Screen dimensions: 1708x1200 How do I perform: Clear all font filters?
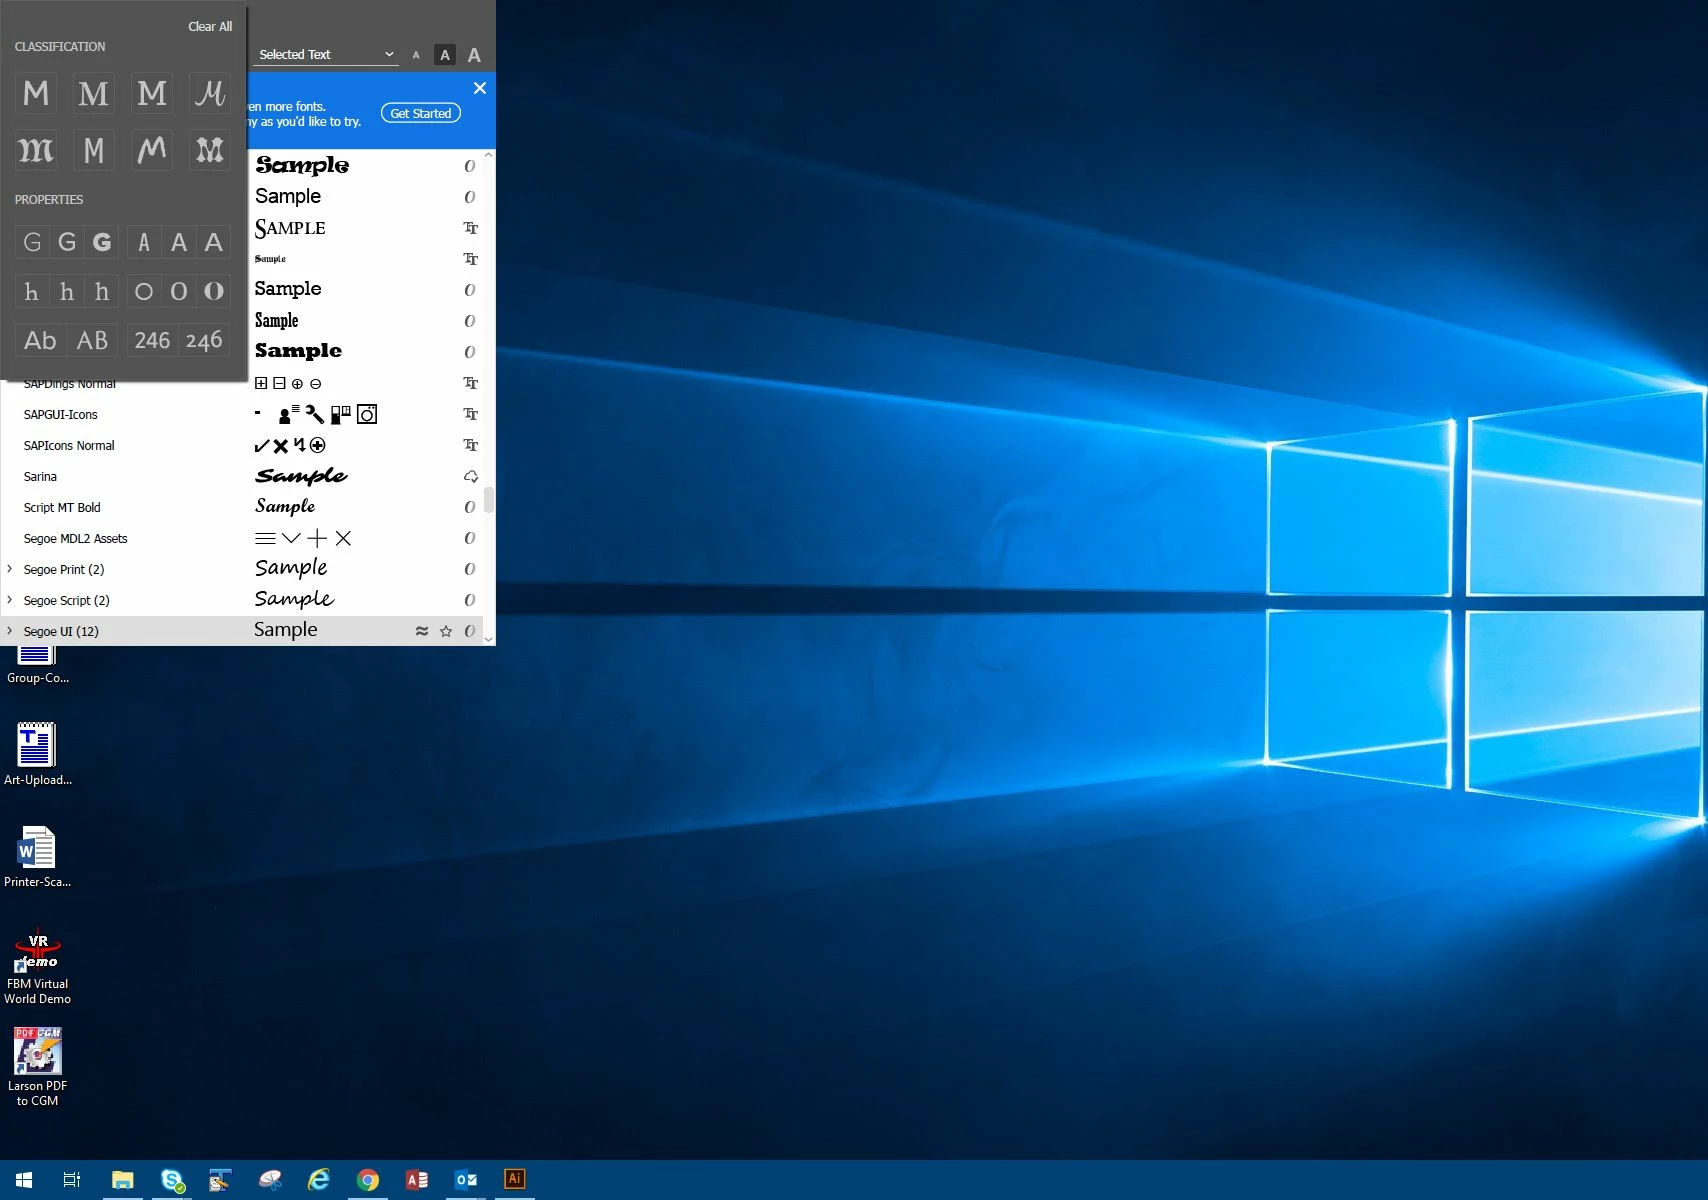tap(210, 27)
